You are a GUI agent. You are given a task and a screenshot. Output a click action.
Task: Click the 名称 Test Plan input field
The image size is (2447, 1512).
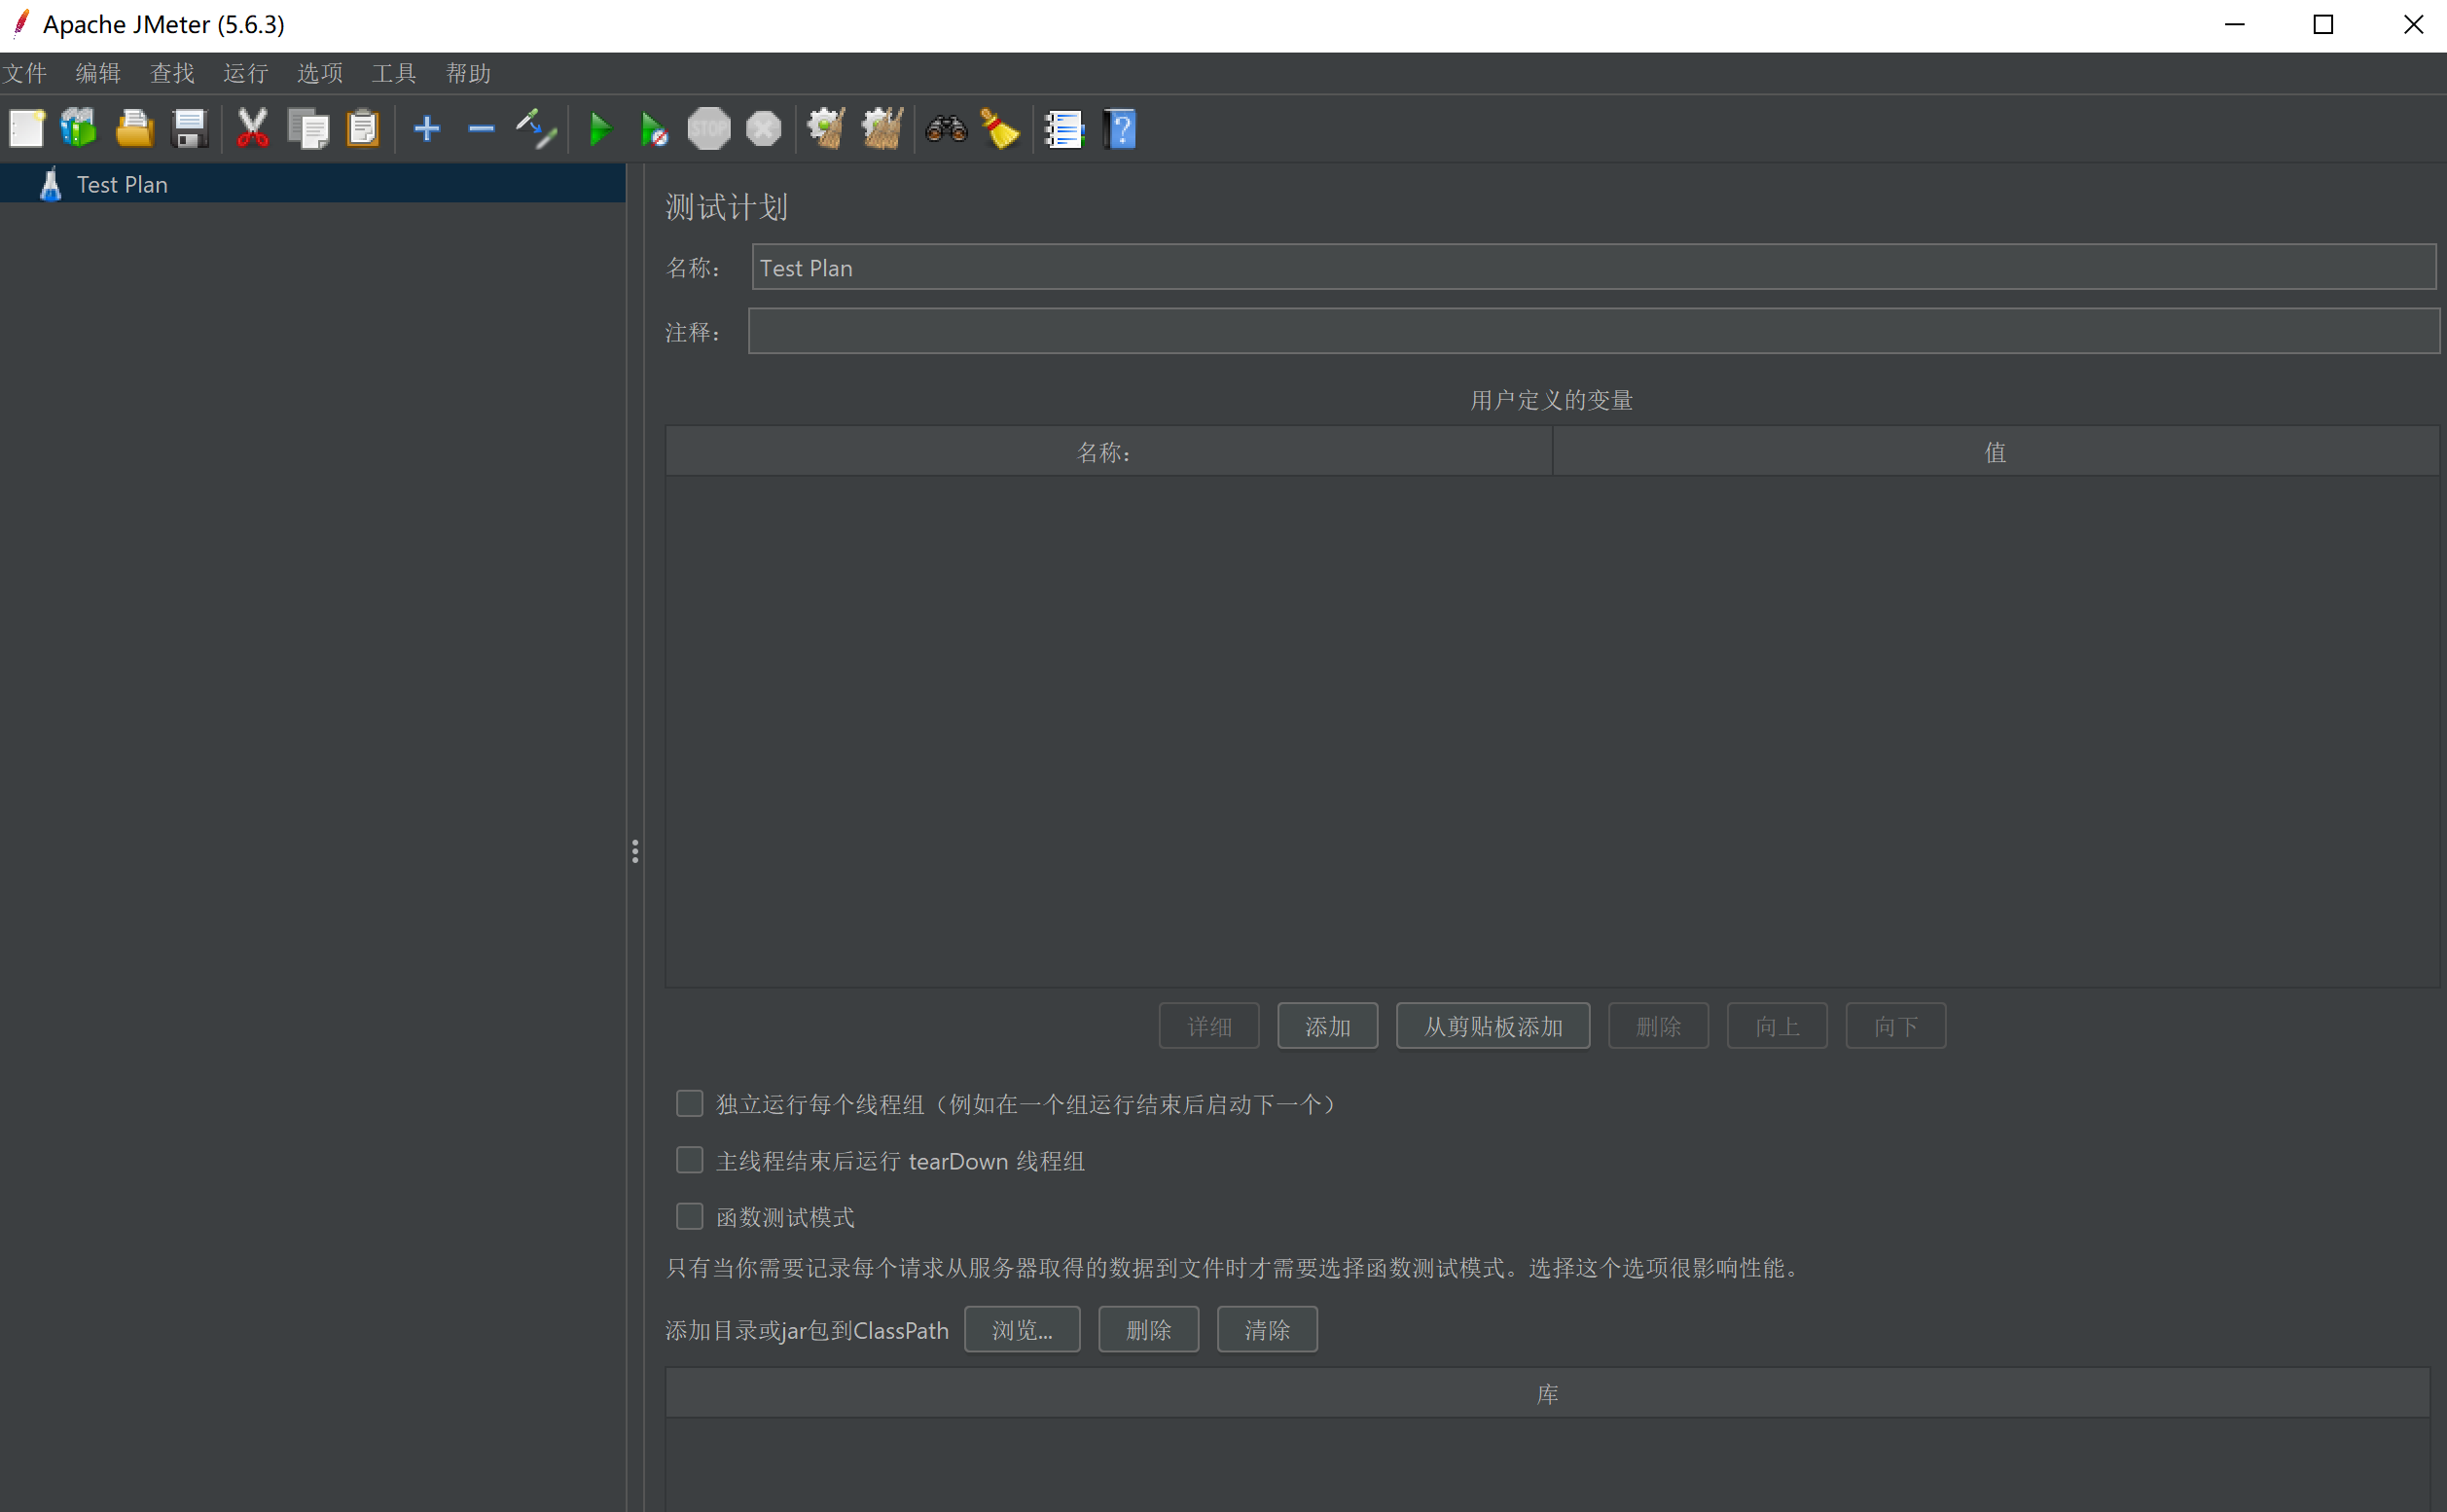1594,267
